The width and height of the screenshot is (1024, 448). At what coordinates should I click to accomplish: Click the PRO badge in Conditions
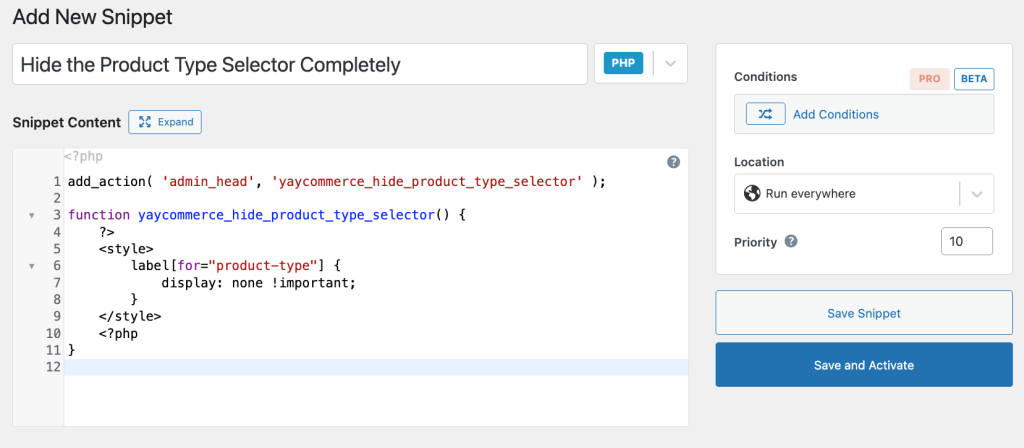click(x=929, y=79)
